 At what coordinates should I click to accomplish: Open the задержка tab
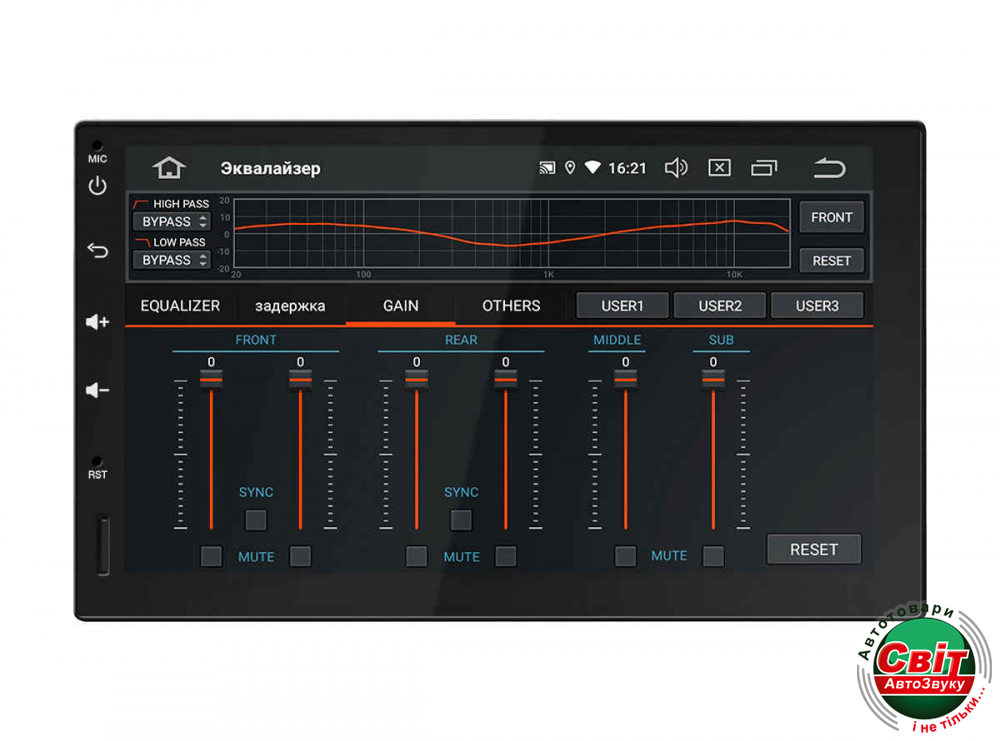(x=290, y=306)
